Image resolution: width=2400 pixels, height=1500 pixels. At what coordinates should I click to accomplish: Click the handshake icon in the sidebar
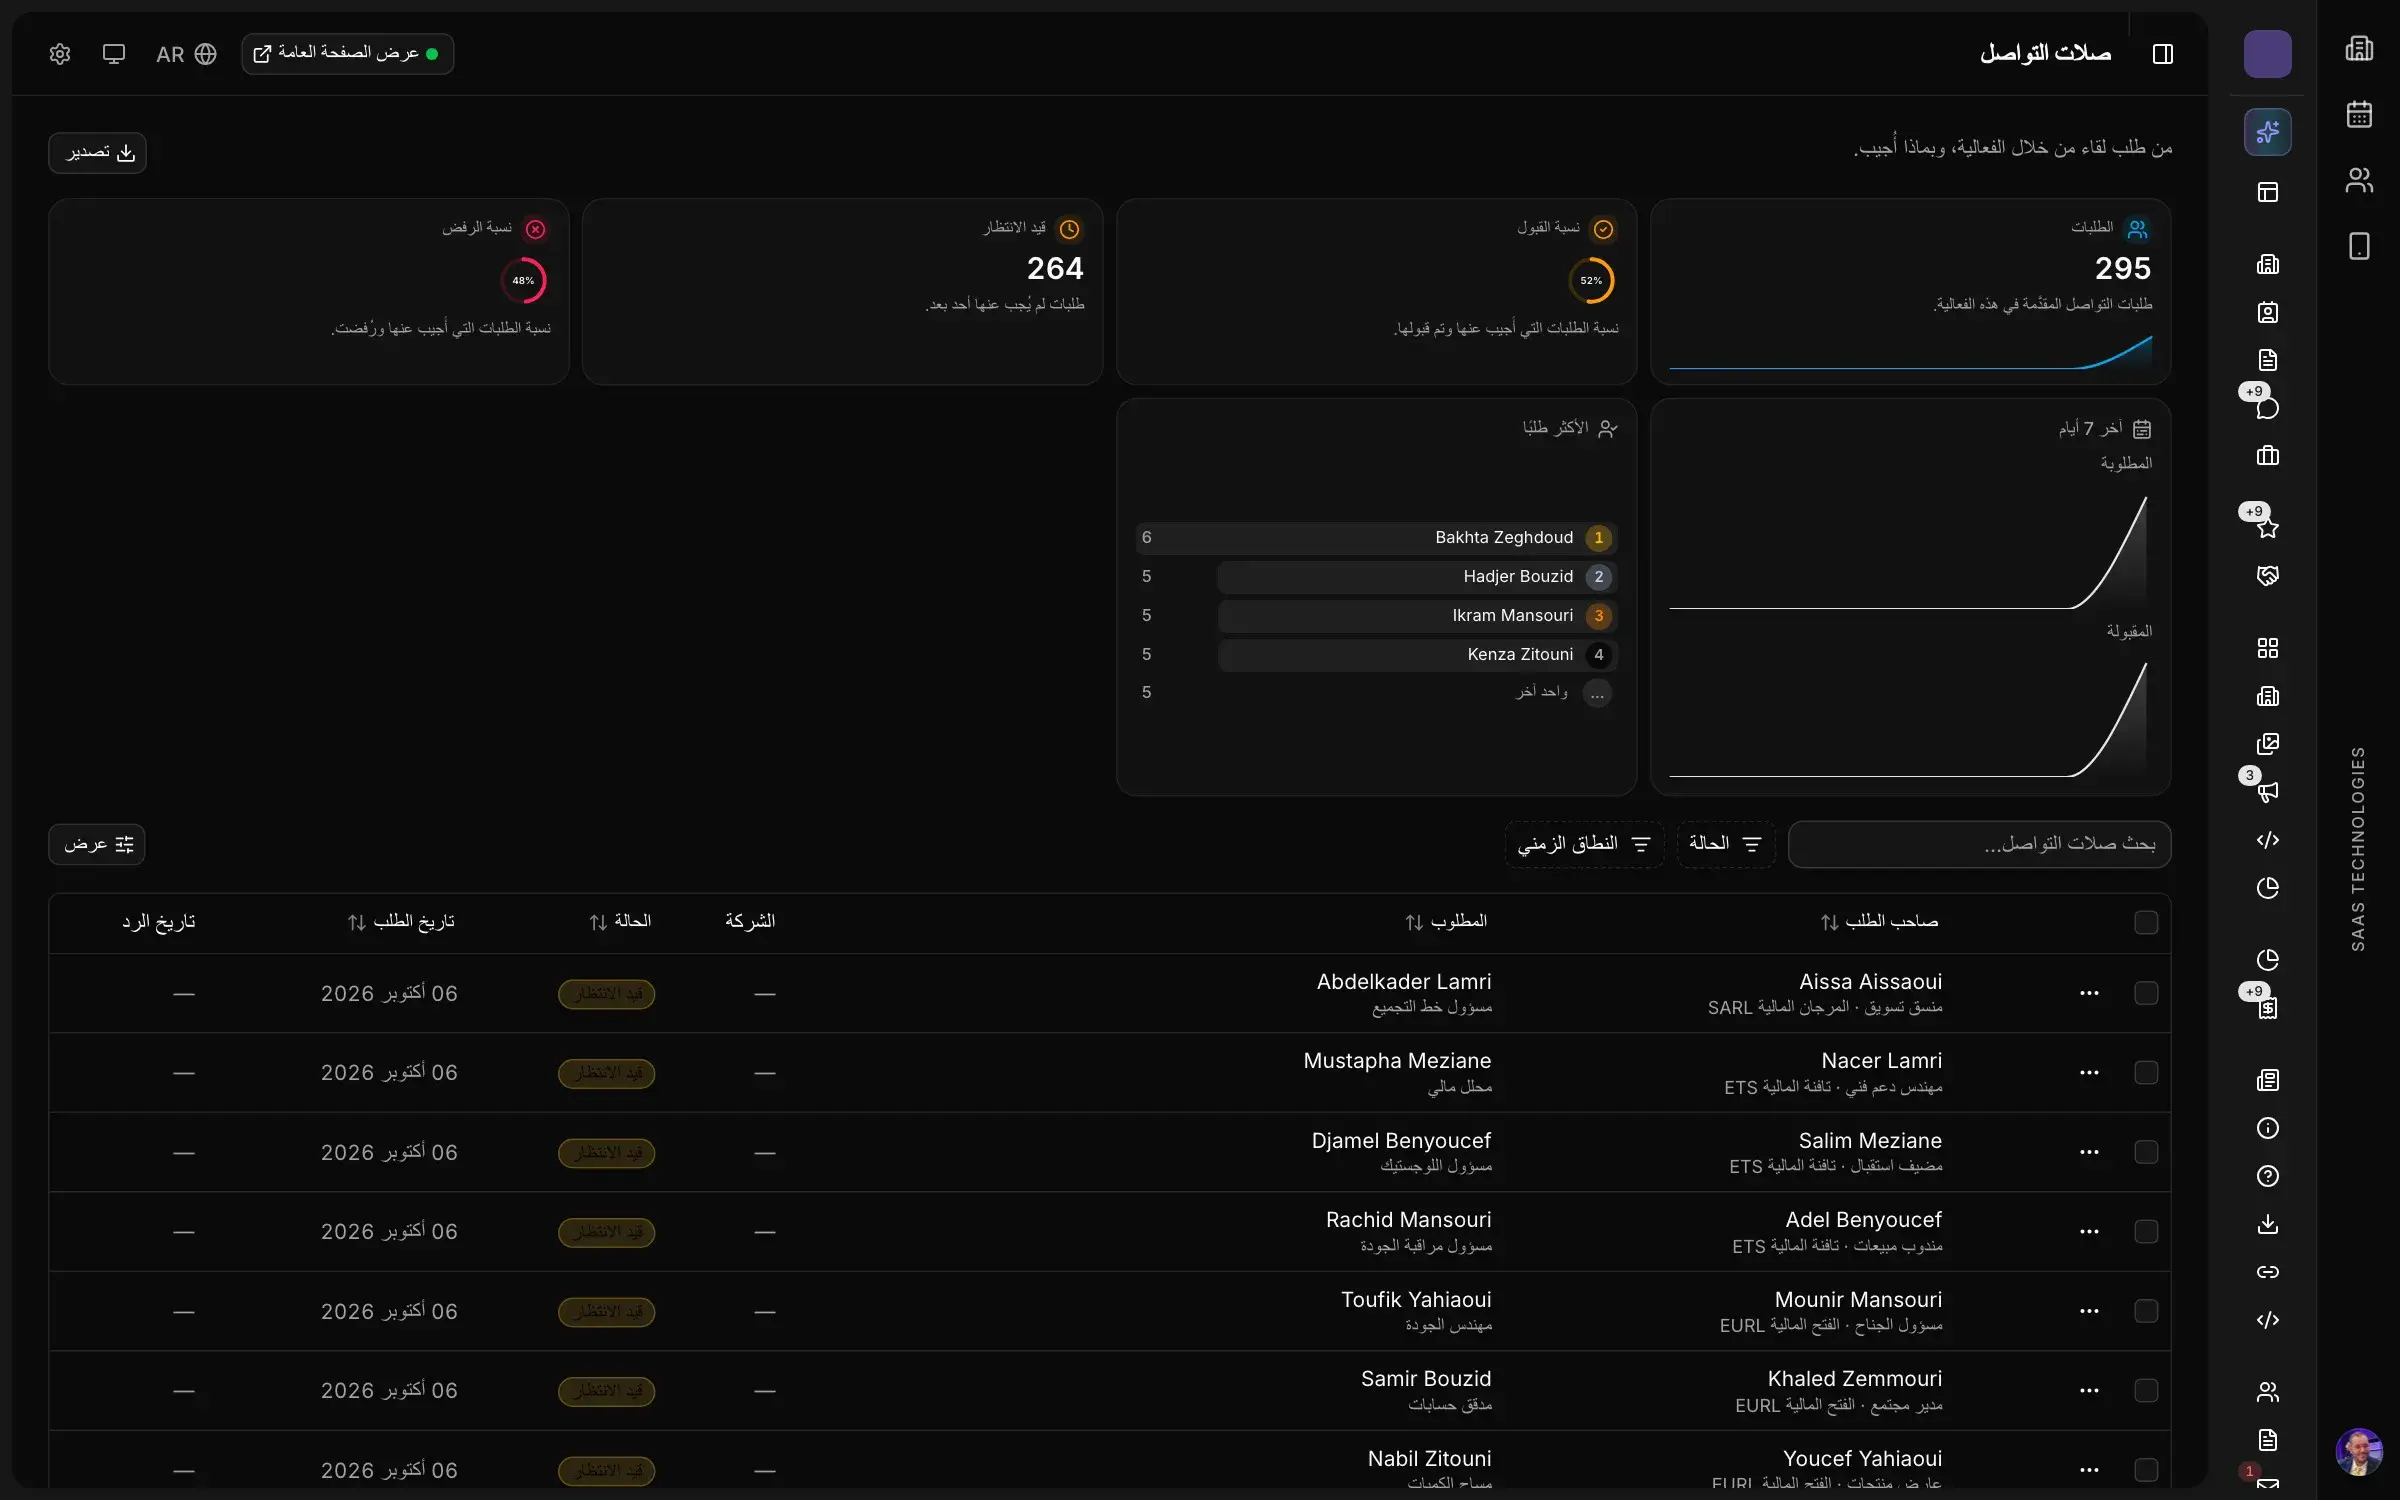pyautogui.click(x=2268, y=576)
